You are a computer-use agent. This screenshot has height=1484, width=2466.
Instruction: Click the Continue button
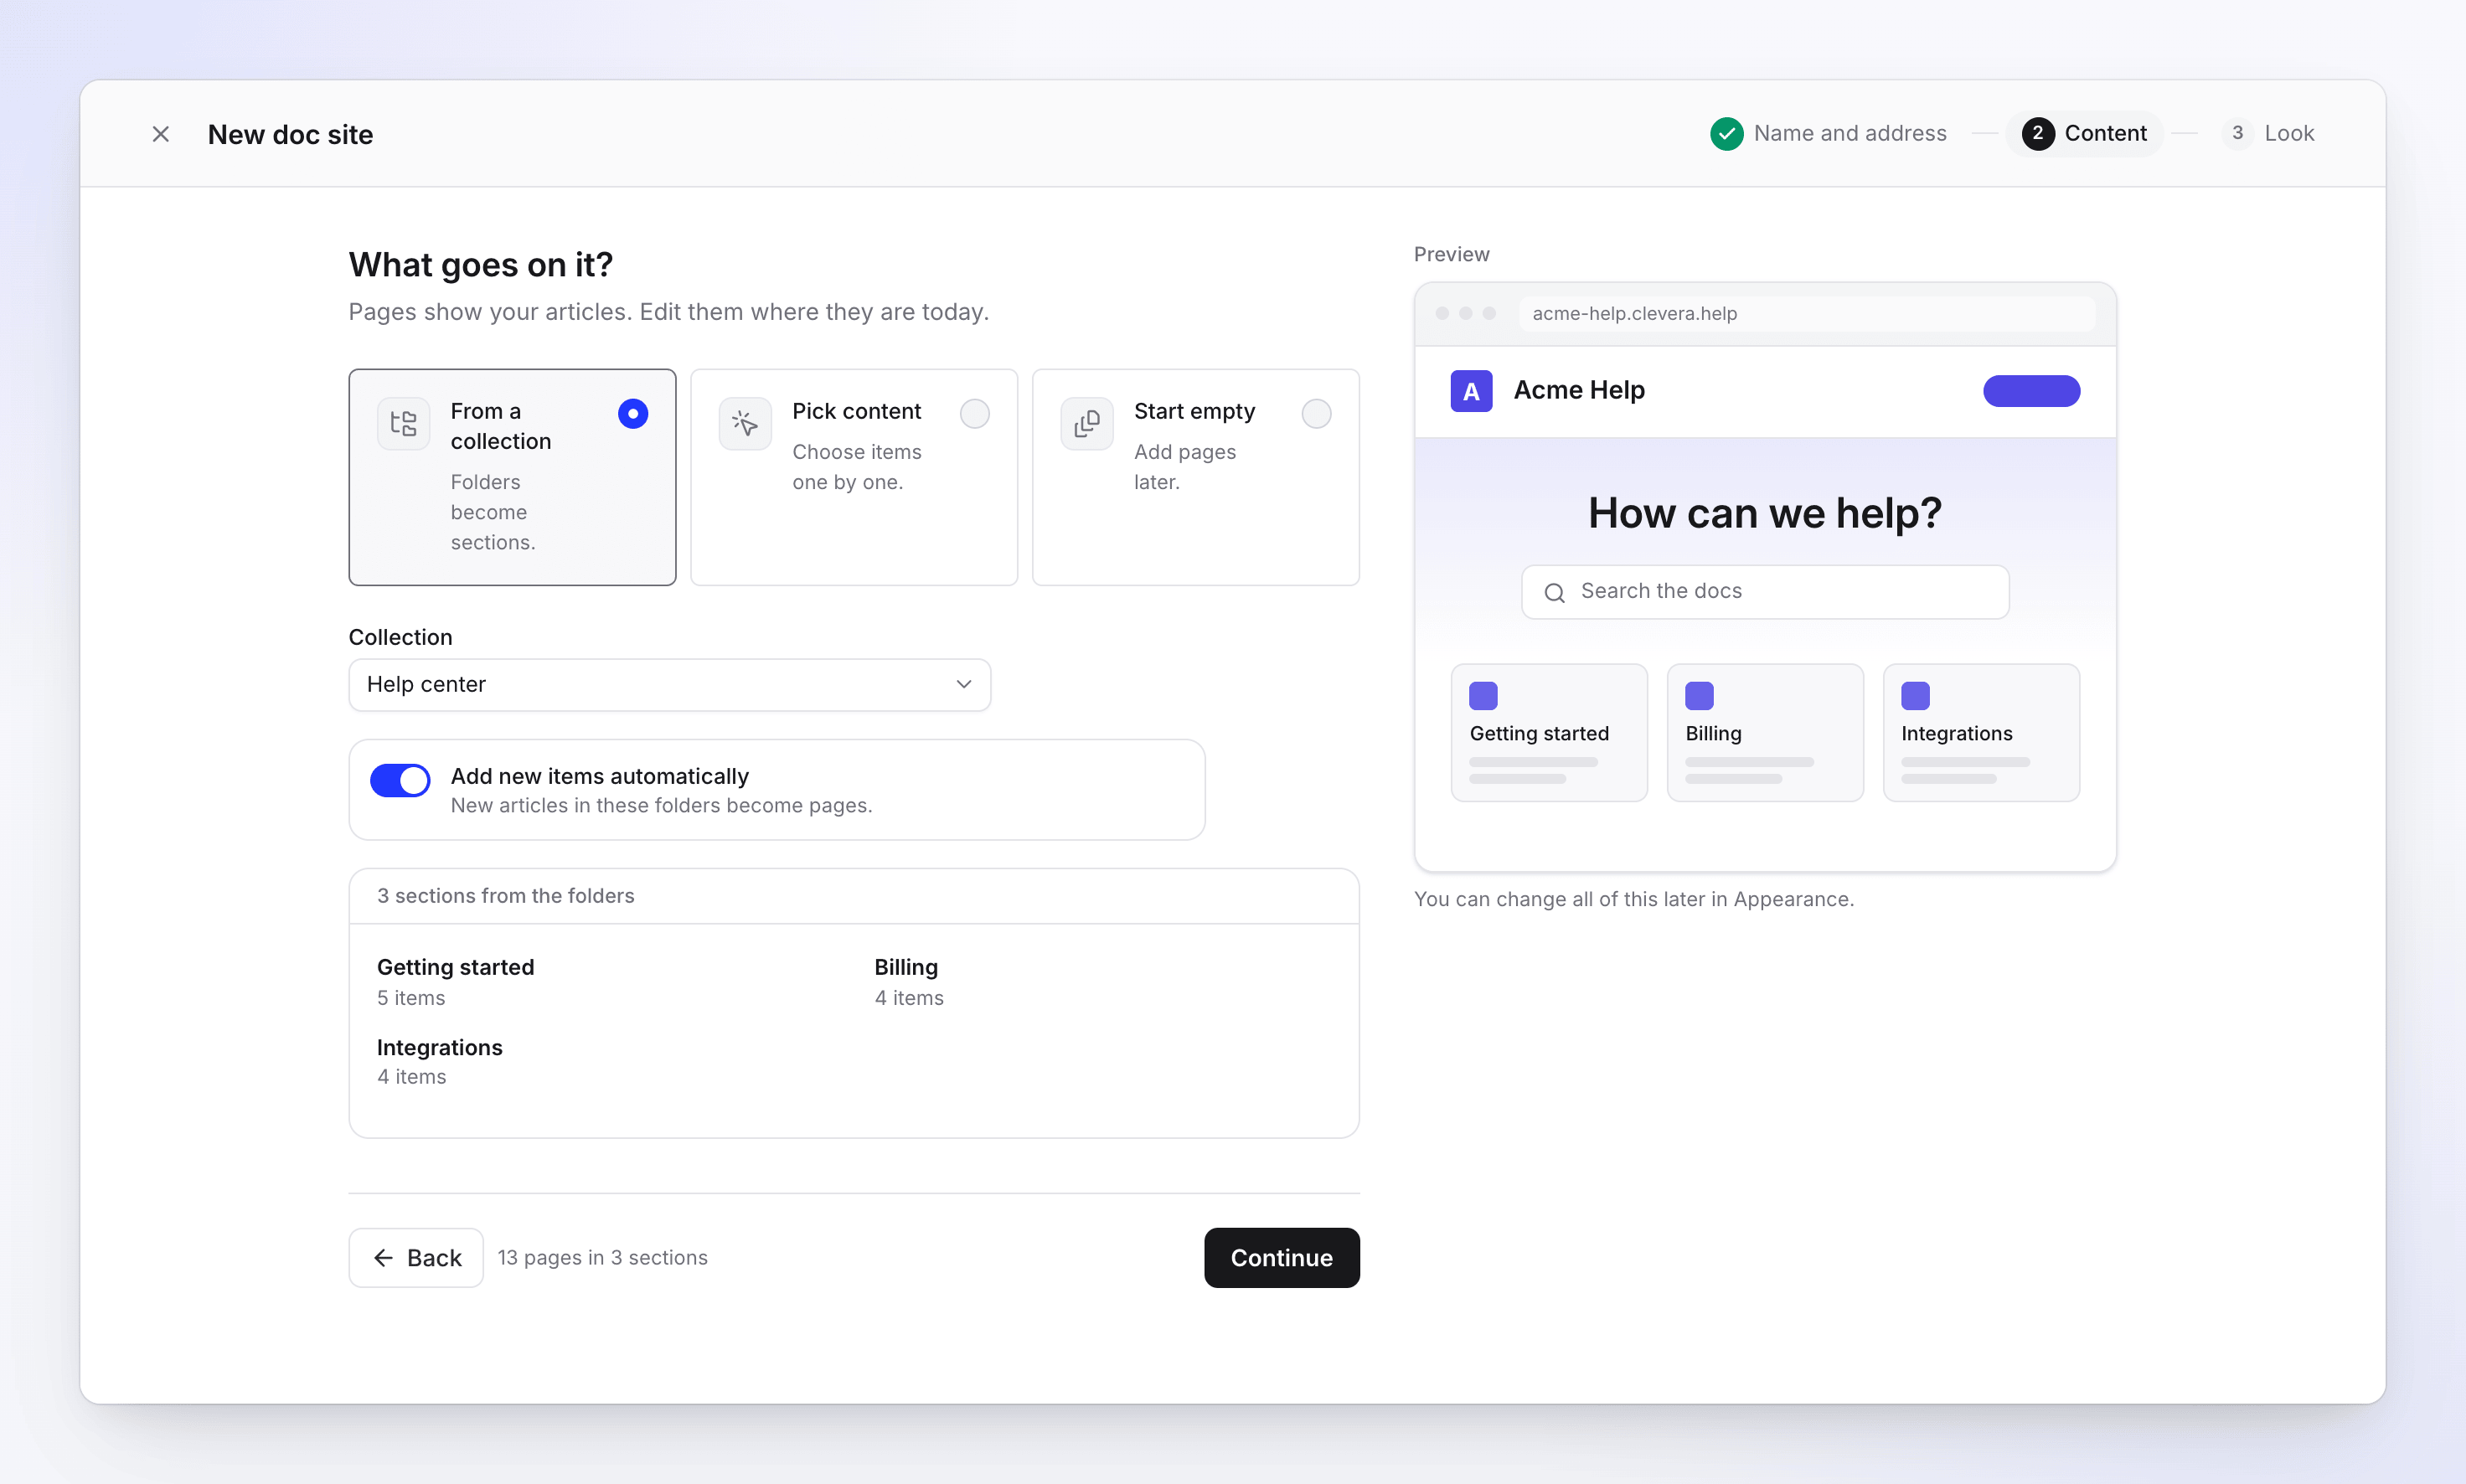click(1282, 1258)
